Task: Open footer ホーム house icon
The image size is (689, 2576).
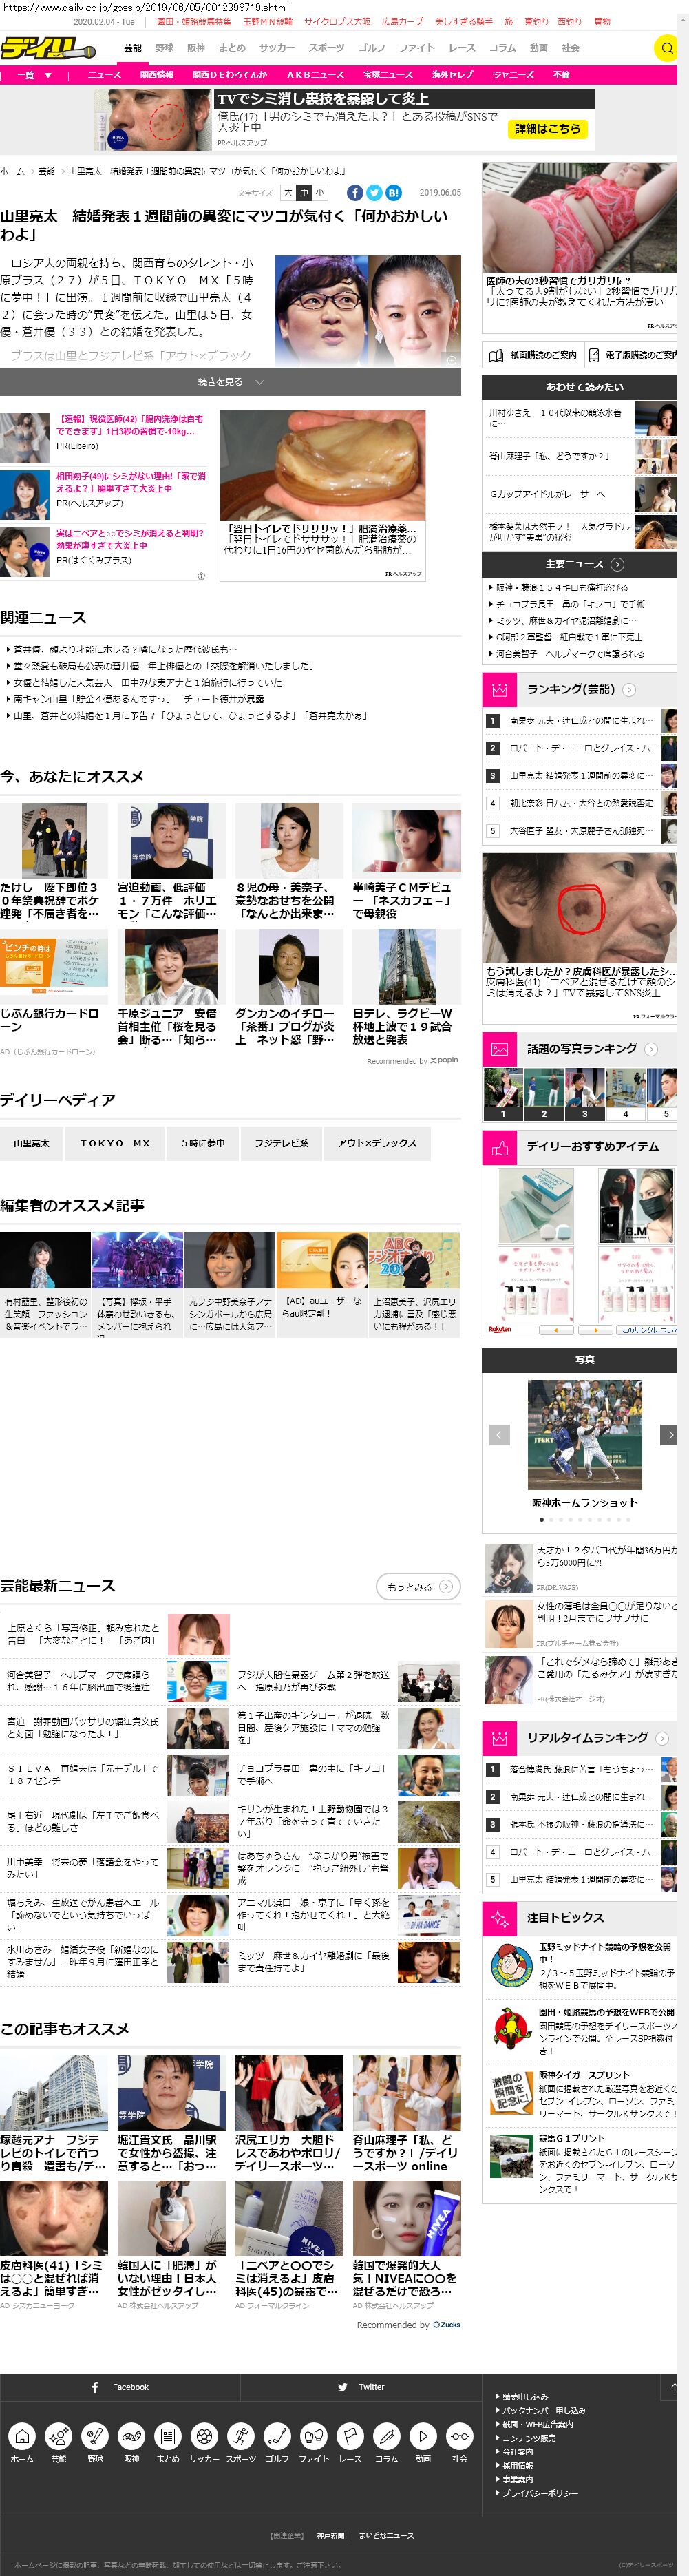Action: (x=22, y=2436)
